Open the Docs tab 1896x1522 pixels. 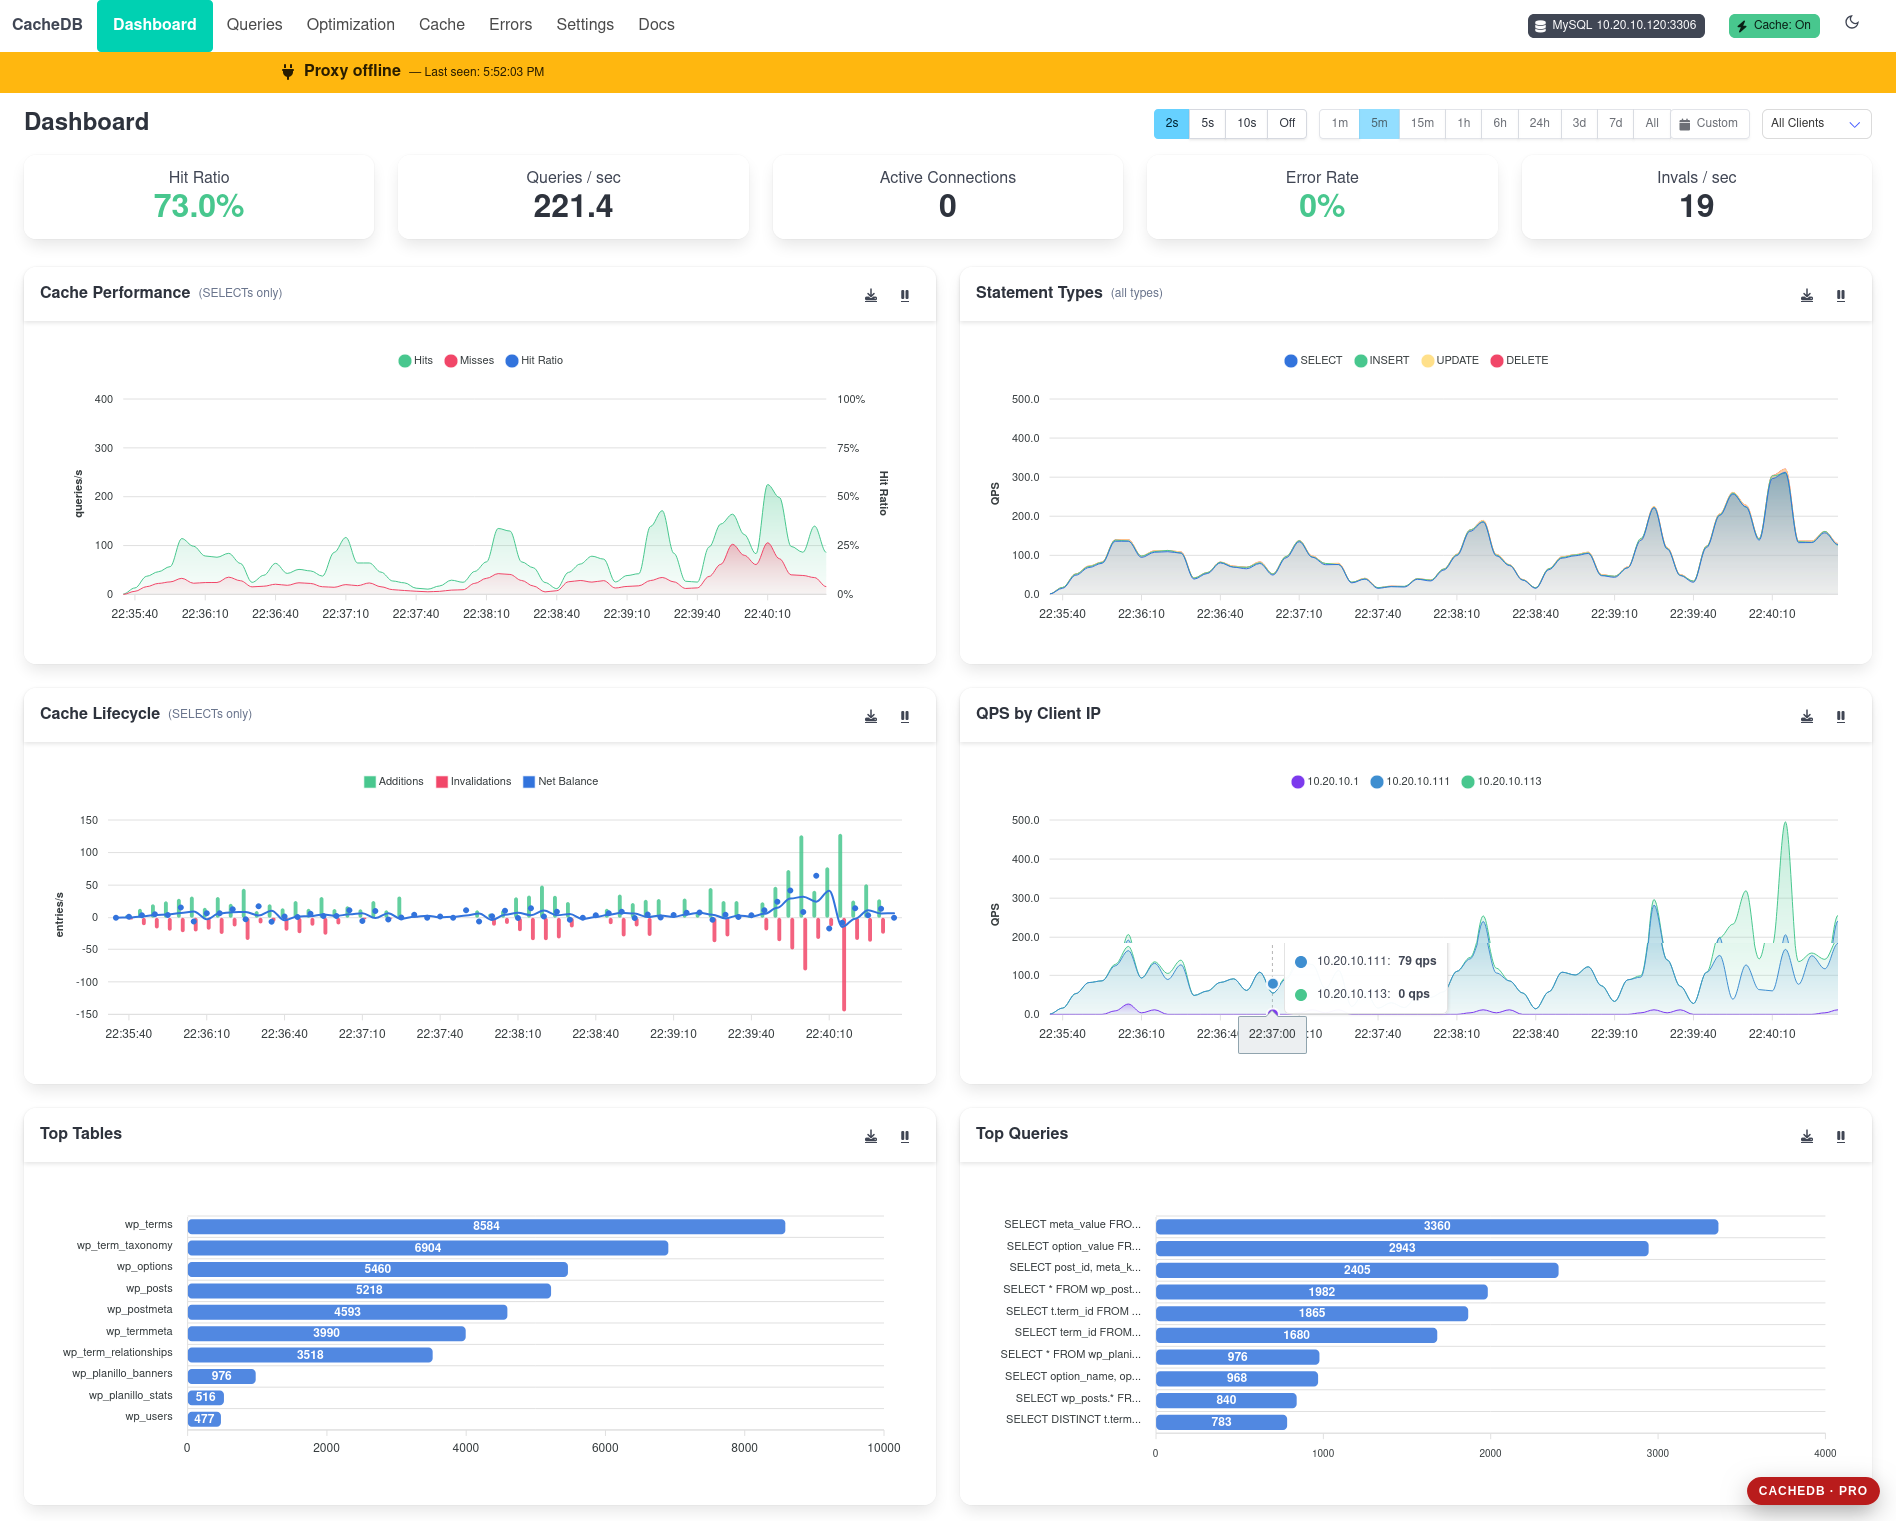657,25
